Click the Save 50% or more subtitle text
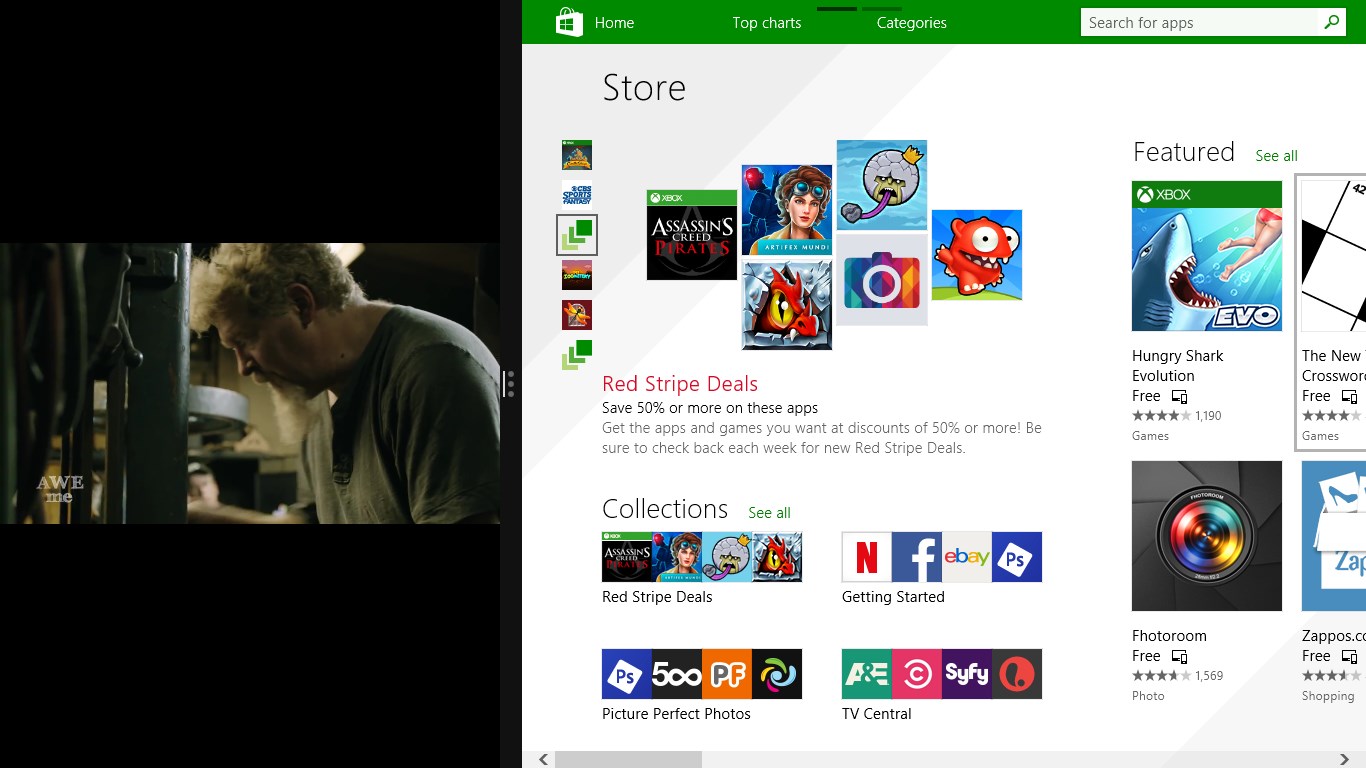 [x=710, y=408]
